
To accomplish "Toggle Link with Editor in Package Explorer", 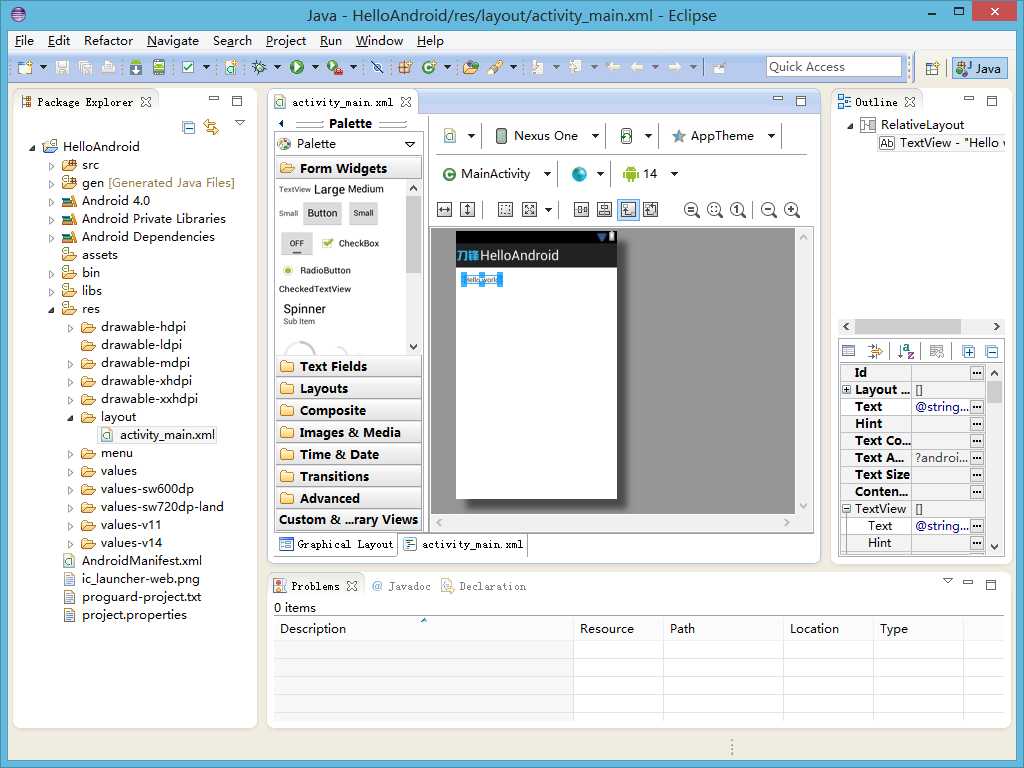I will click(211, 127).
